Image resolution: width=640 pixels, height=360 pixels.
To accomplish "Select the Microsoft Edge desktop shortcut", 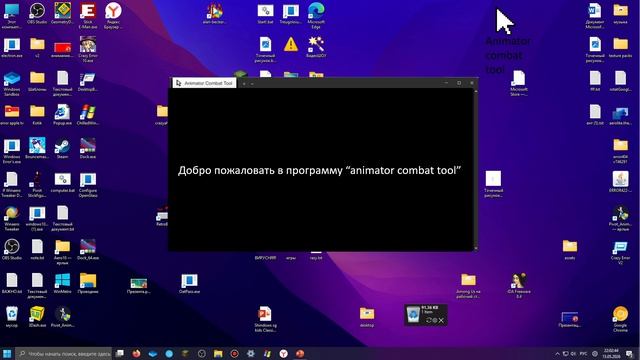I will tap(316, 16).
